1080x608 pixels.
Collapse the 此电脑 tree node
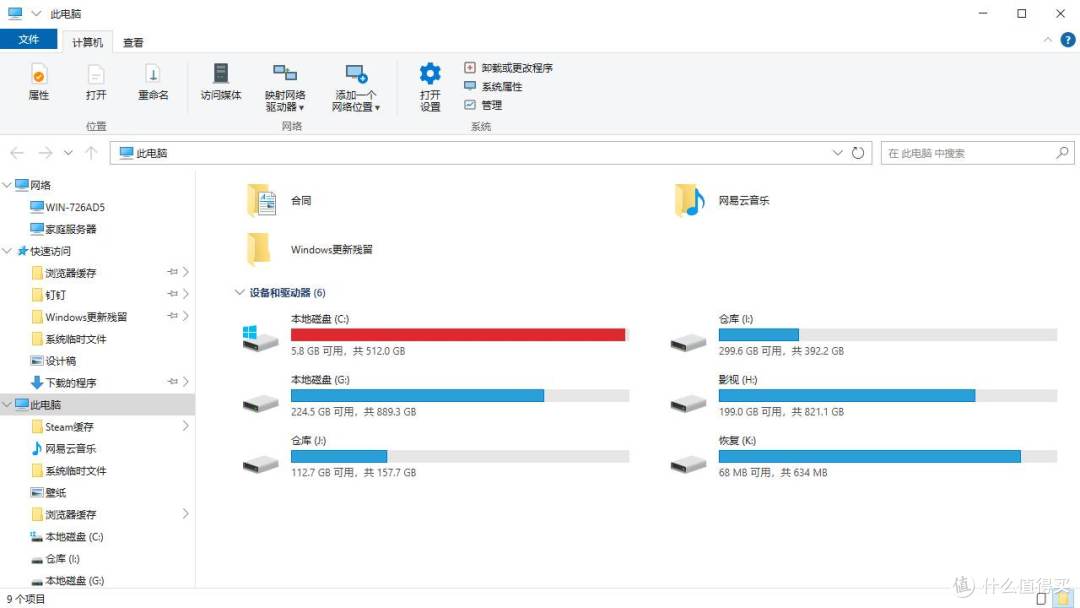tap(7, 404)
